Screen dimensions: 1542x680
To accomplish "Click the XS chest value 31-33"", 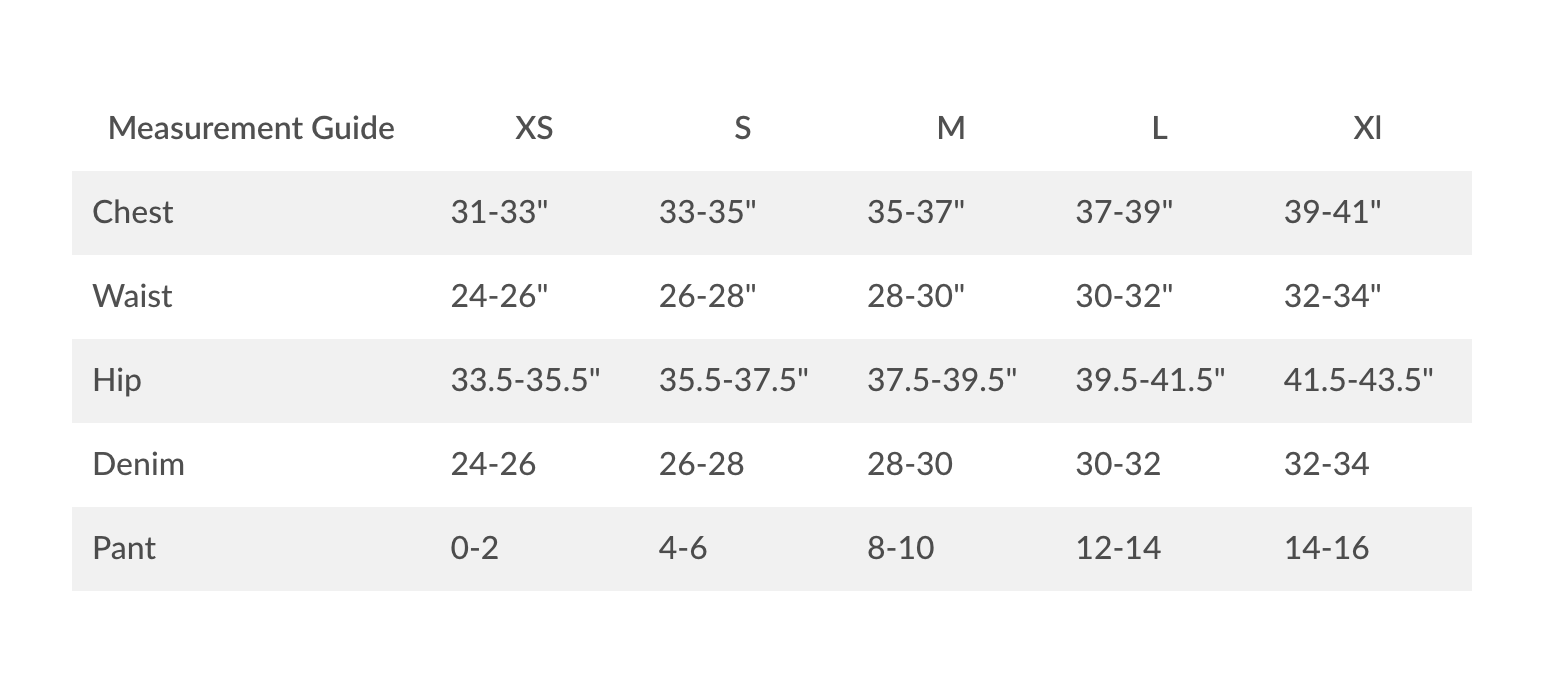I will coord(499,212).
